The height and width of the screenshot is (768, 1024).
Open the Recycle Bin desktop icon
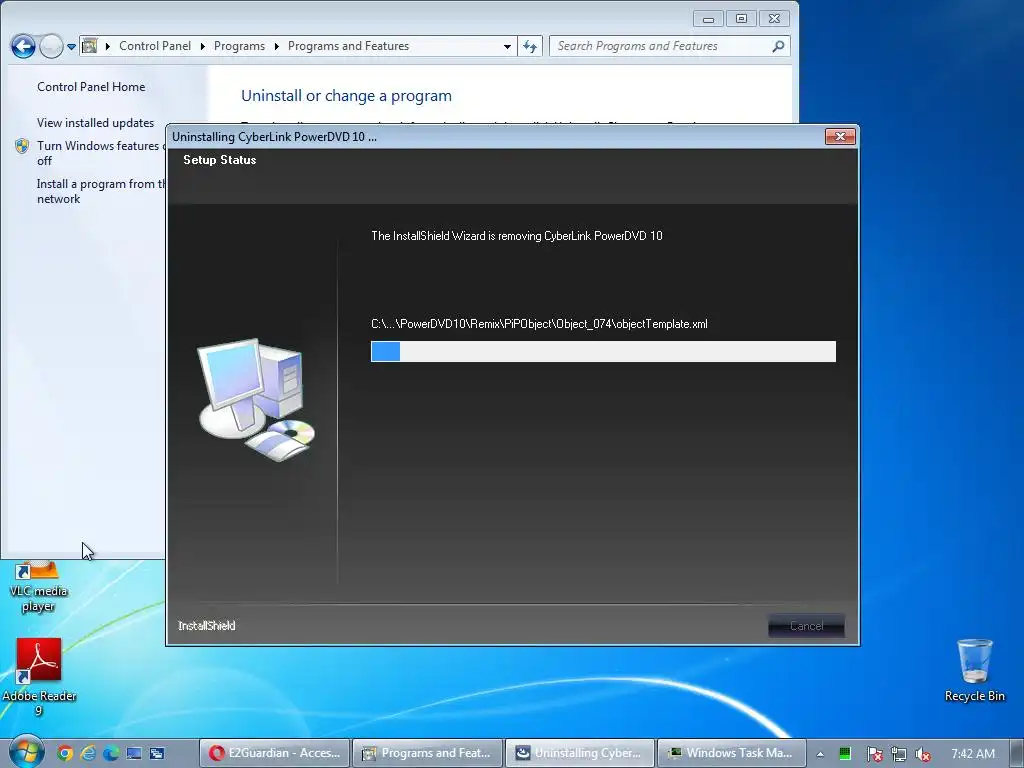[x=974, y=670]
